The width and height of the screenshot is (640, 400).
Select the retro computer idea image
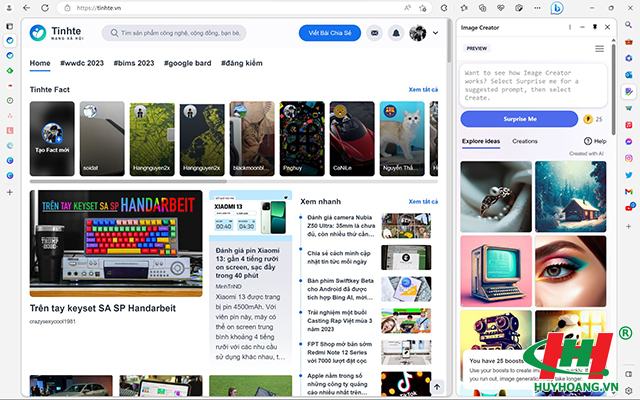coord(496,271)
